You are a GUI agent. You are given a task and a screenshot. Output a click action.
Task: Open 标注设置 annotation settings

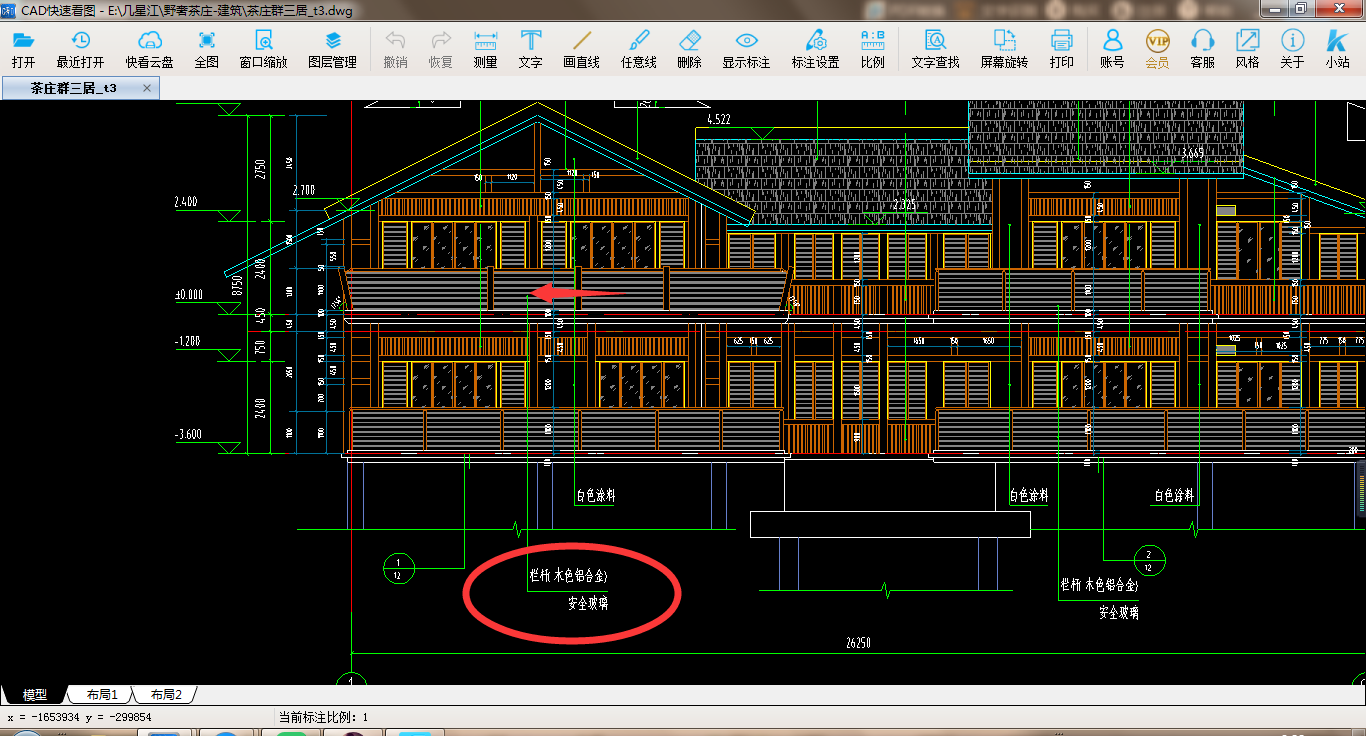tap(816, 49)
